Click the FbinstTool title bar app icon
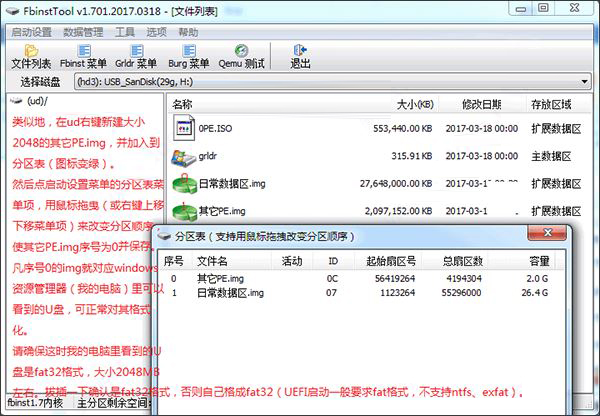The width and height of the screenshot is (600, 416). (x=12, y=11)
